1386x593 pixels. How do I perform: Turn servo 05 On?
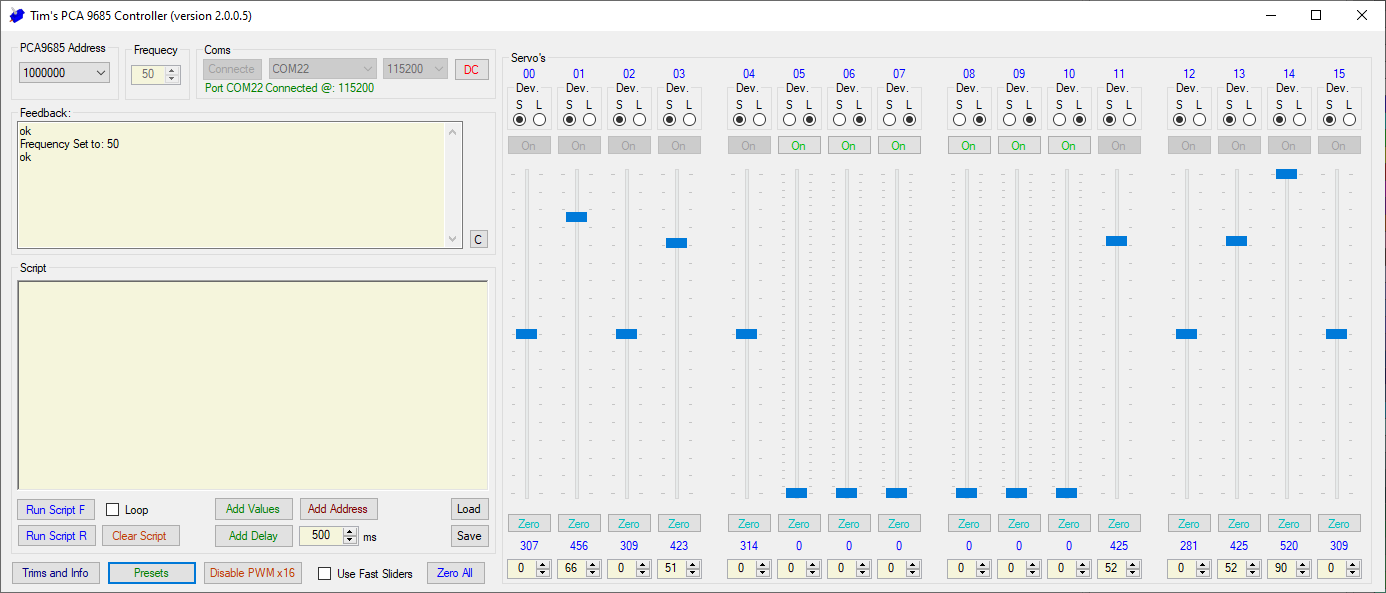799,144
